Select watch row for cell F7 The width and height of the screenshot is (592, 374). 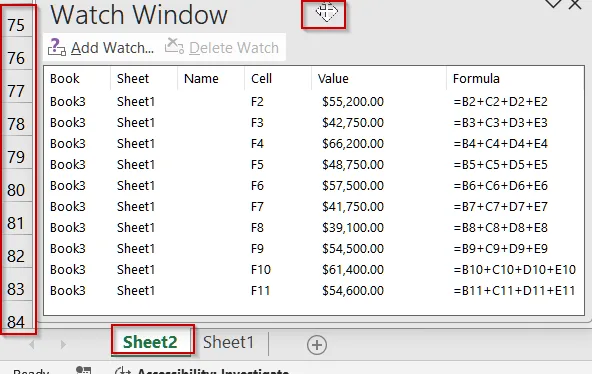point(314,206)
